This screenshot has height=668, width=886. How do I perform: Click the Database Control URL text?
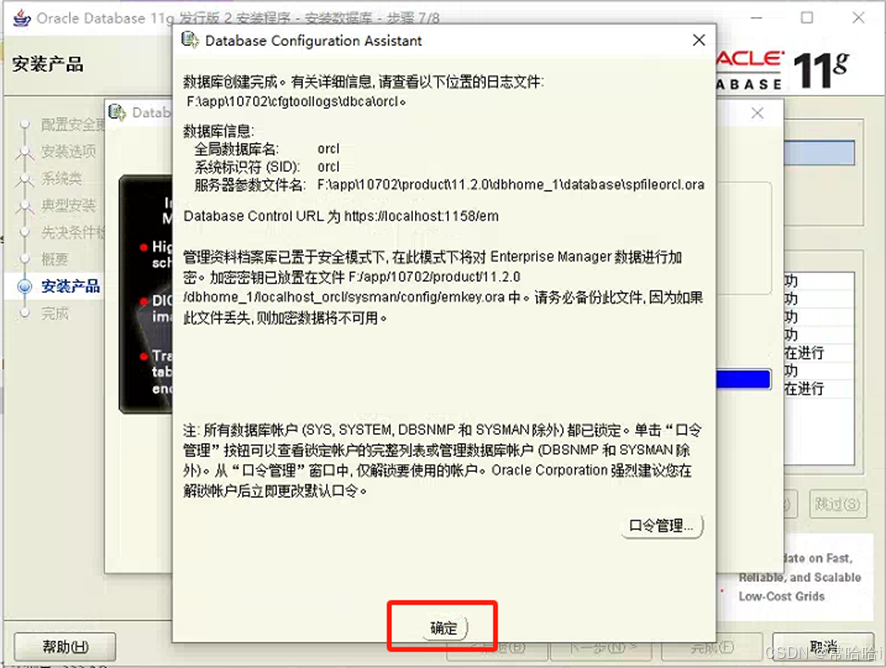click(x=341, y=216)
